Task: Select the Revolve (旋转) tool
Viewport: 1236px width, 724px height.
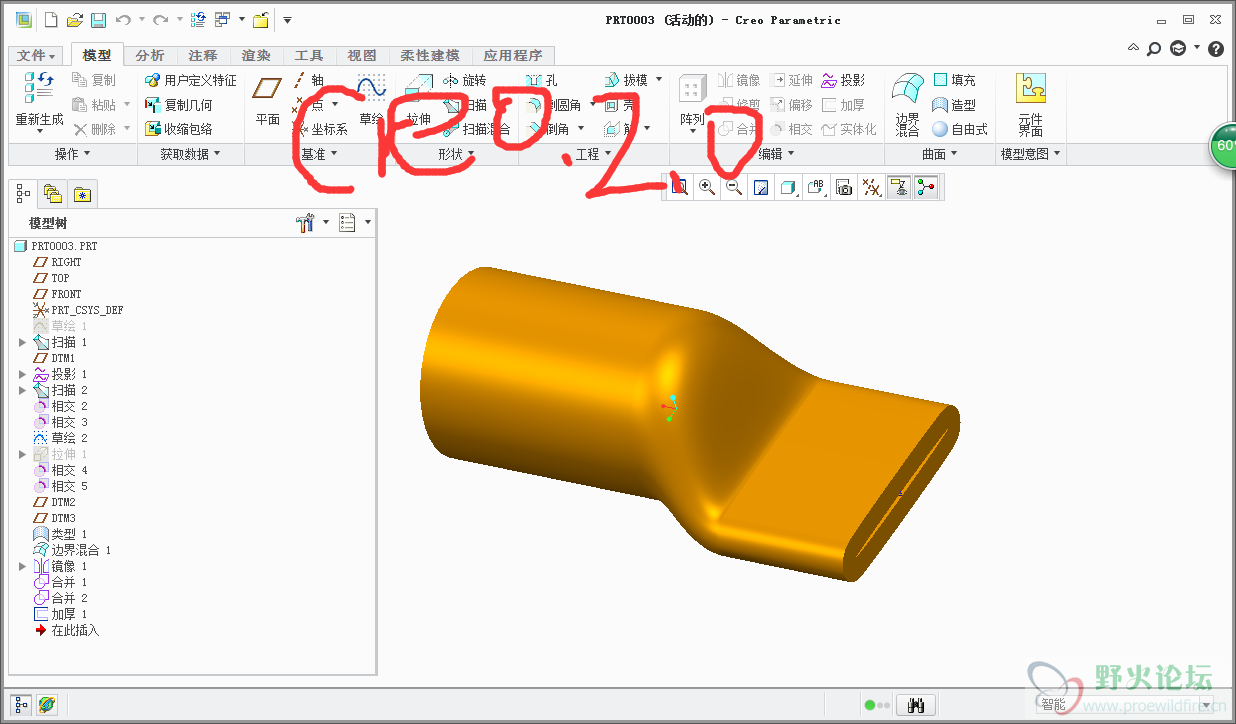Action: tap(464, 80)
